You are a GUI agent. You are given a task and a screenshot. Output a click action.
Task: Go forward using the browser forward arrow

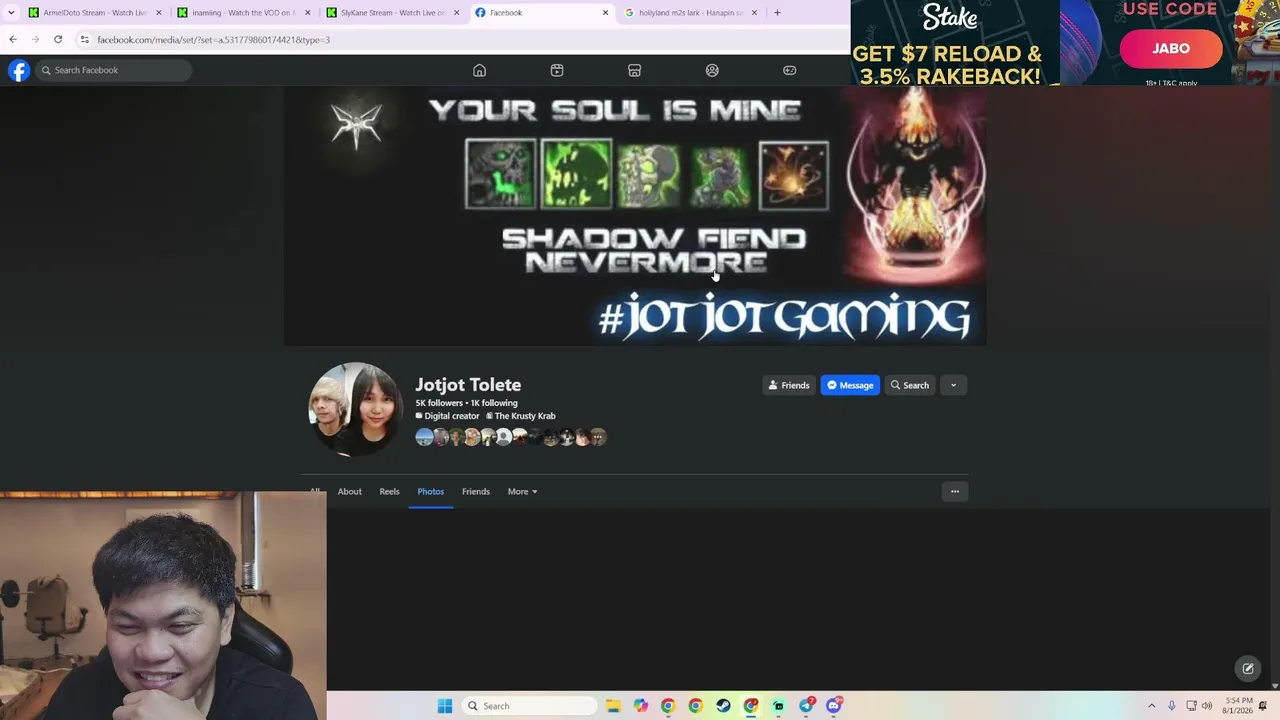[x=35, y=39]
